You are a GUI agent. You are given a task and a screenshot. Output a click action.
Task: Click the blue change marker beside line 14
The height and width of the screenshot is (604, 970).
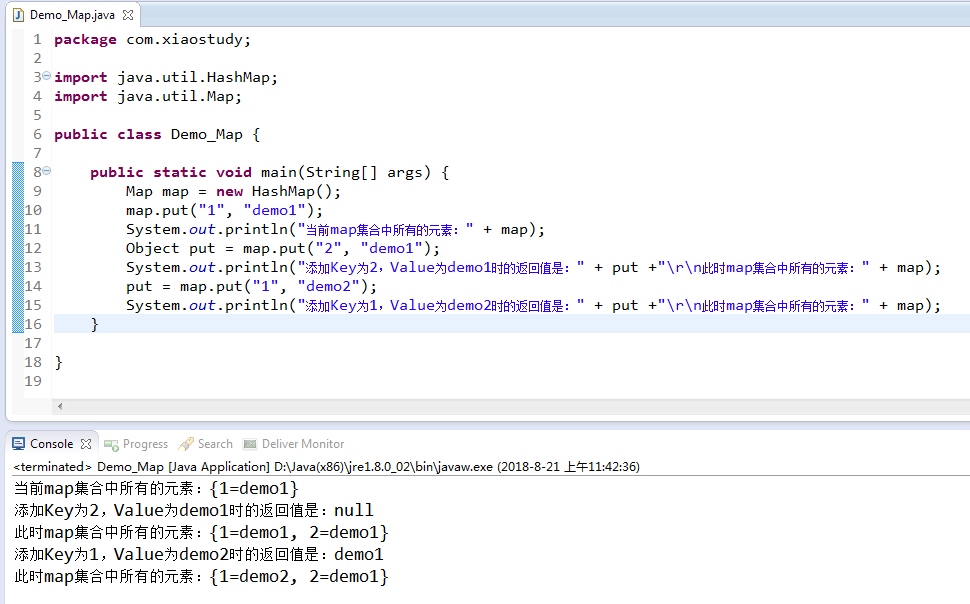click(x=18, y=286)
